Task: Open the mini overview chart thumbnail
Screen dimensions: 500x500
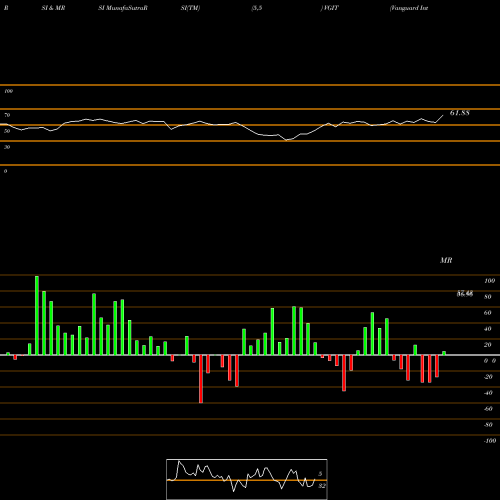Action: [247, 479]
